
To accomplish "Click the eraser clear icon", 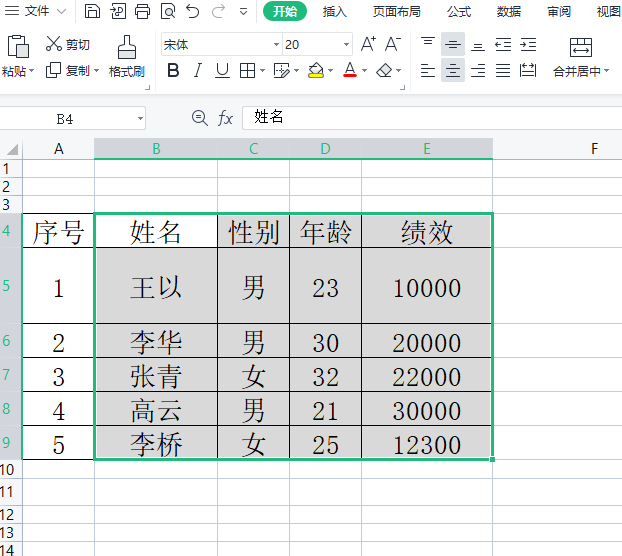I will [384, 71].
